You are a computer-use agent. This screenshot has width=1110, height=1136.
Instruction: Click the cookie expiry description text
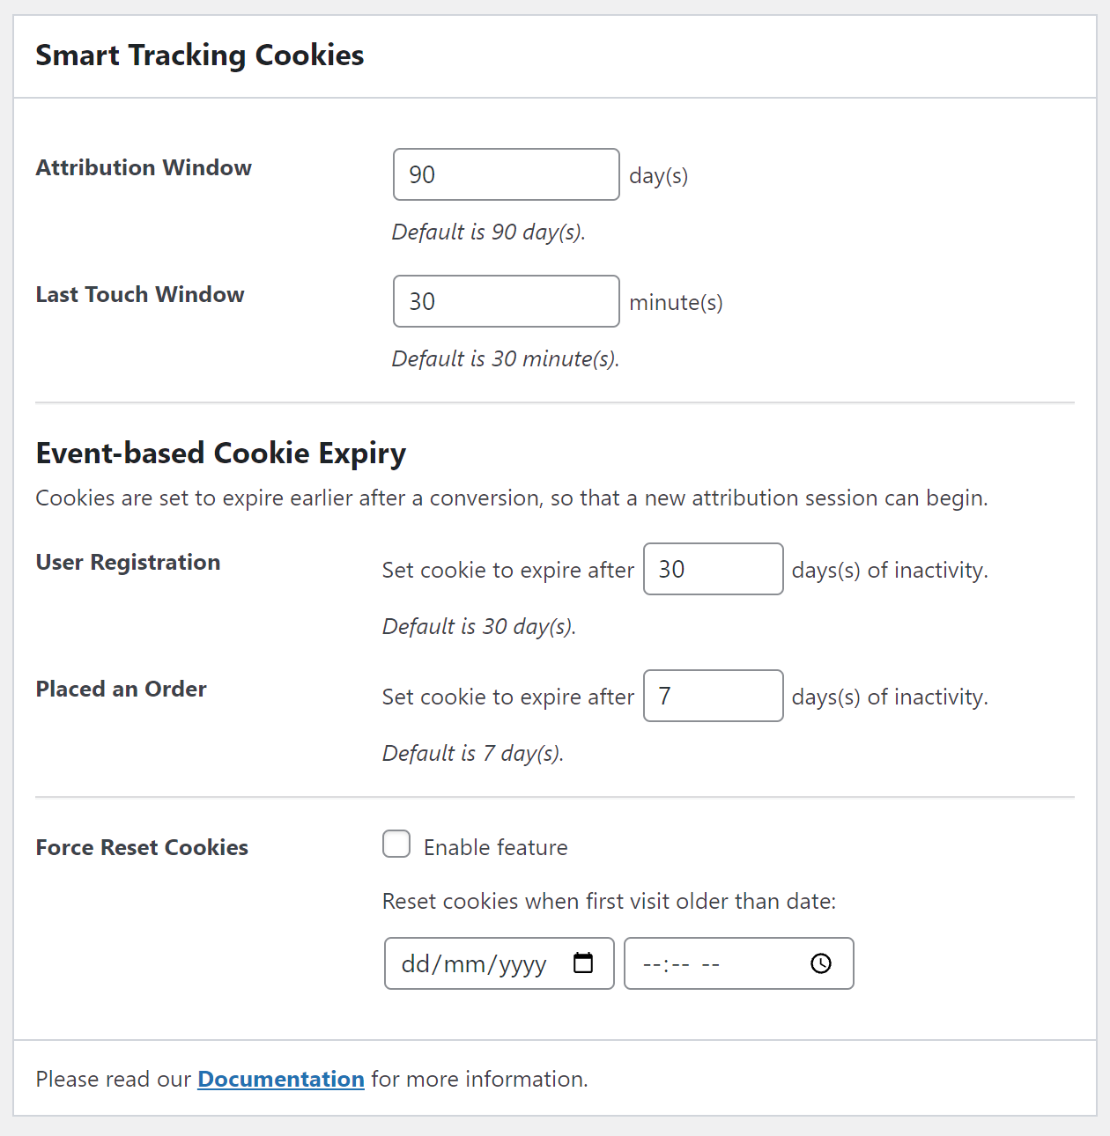(x=511, y=497)
